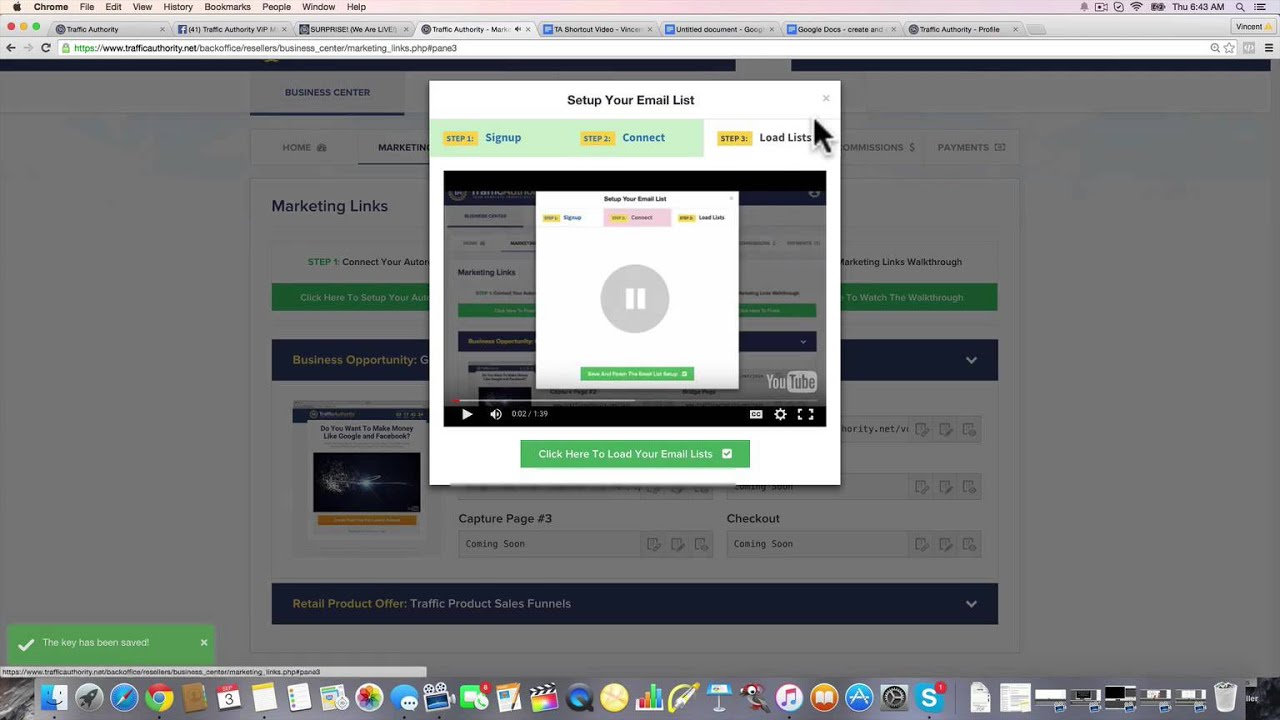This screenshot has height=720, width=1280.
Task: Open iTunes from the Dock
Action: point(789,697)
